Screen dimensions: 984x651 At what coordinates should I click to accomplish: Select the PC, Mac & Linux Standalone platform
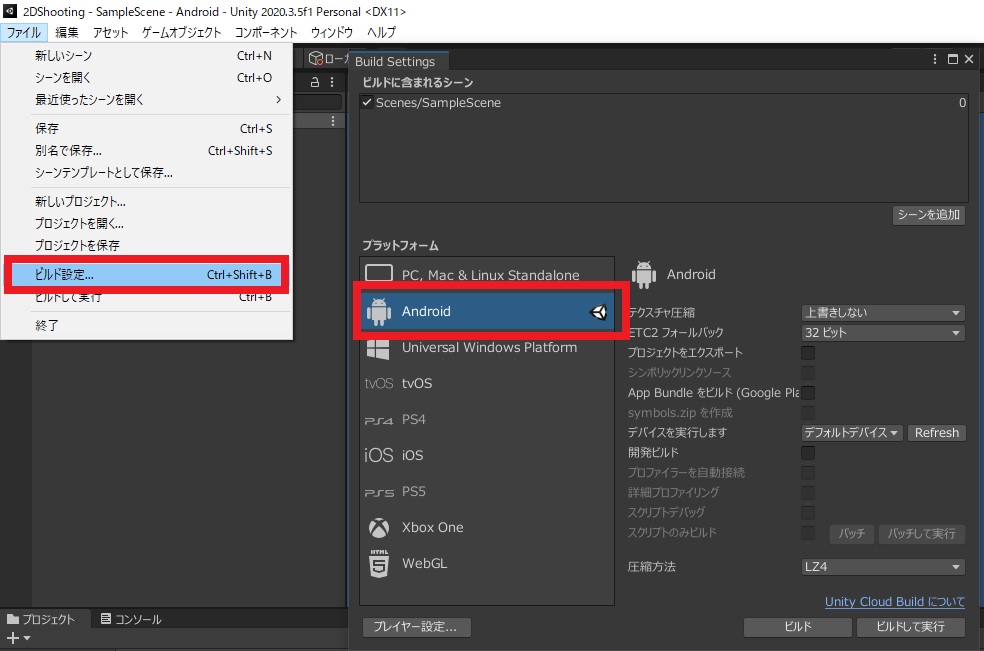click(487, 274)
